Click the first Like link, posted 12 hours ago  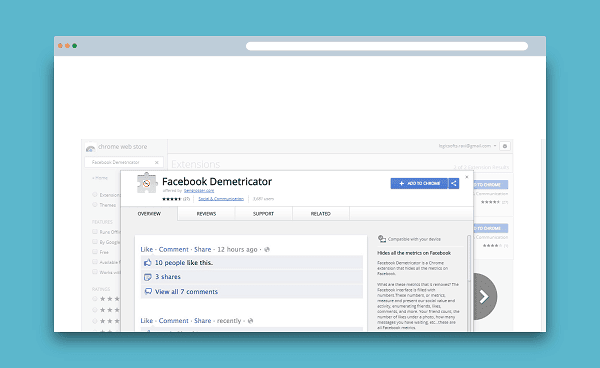(147, 249)
